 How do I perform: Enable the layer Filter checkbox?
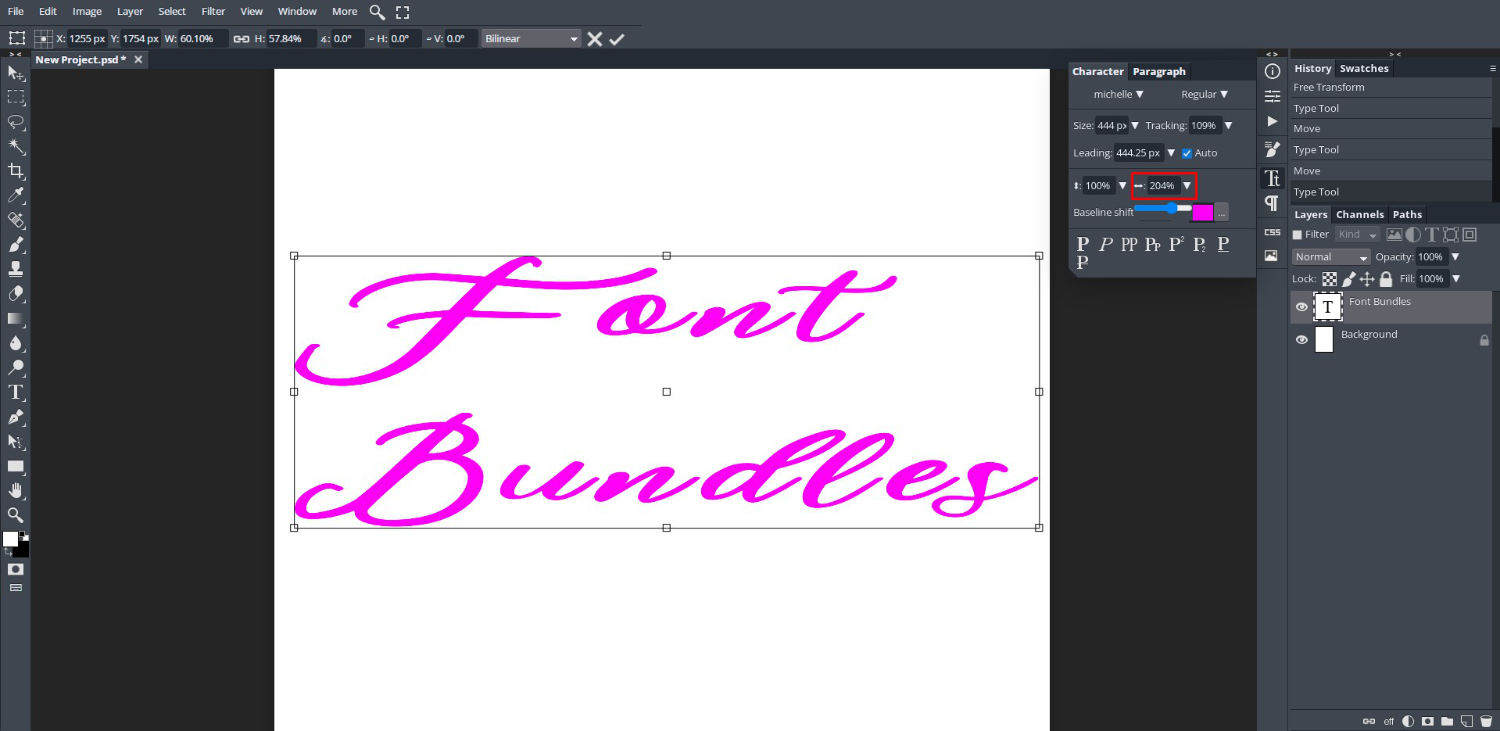pyautogui.click(x=1298, y=235)
